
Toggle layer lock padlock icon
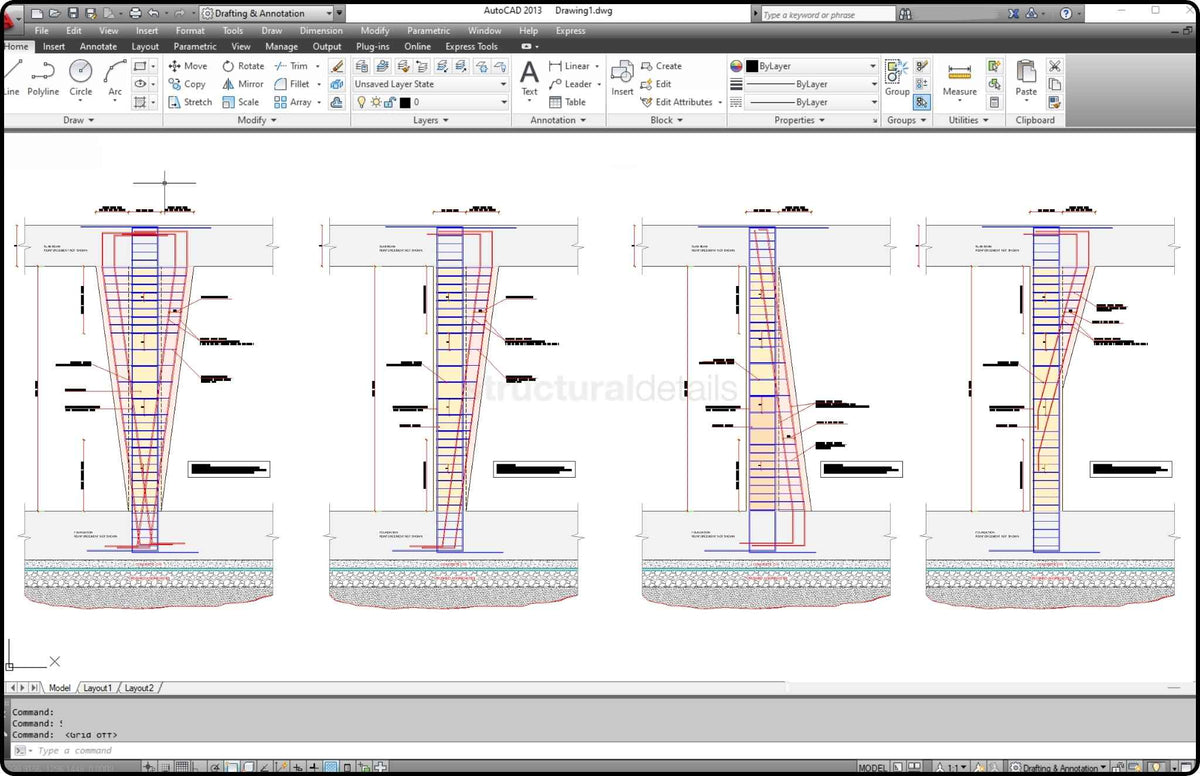[x=389, y=102]
